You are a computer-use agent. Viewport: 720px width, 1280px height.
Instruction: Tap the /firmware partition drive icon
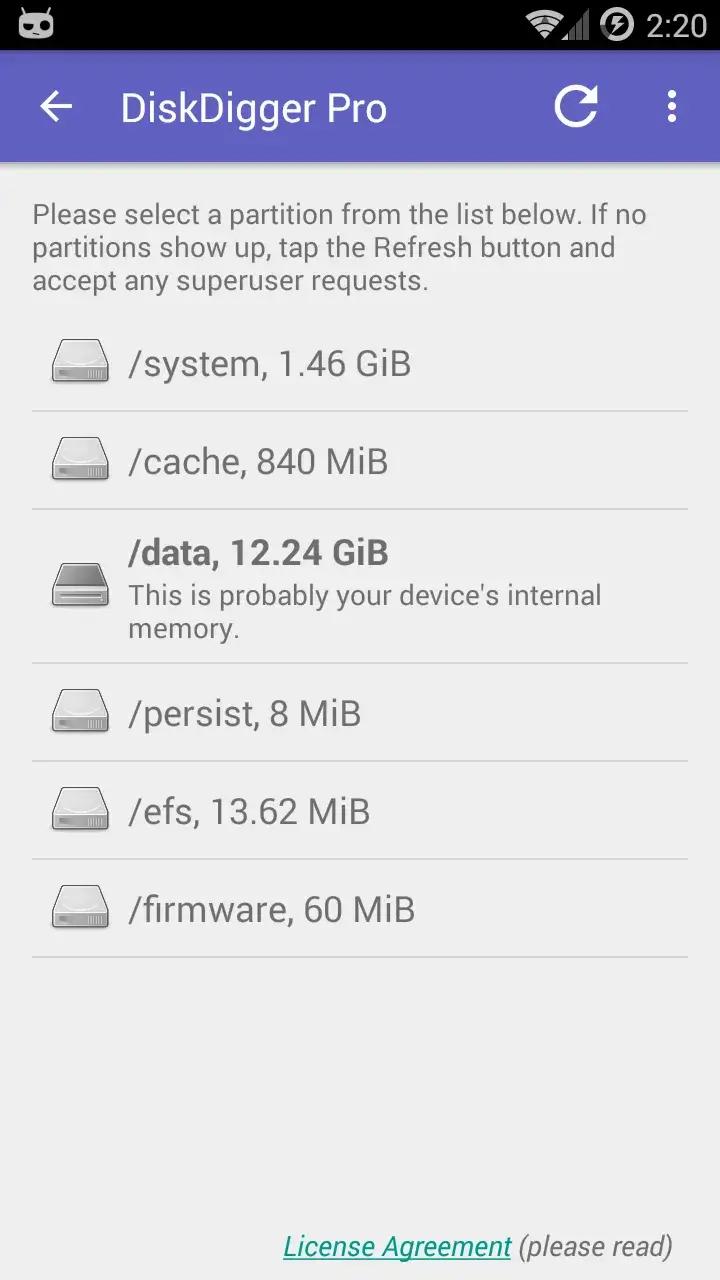80,908
